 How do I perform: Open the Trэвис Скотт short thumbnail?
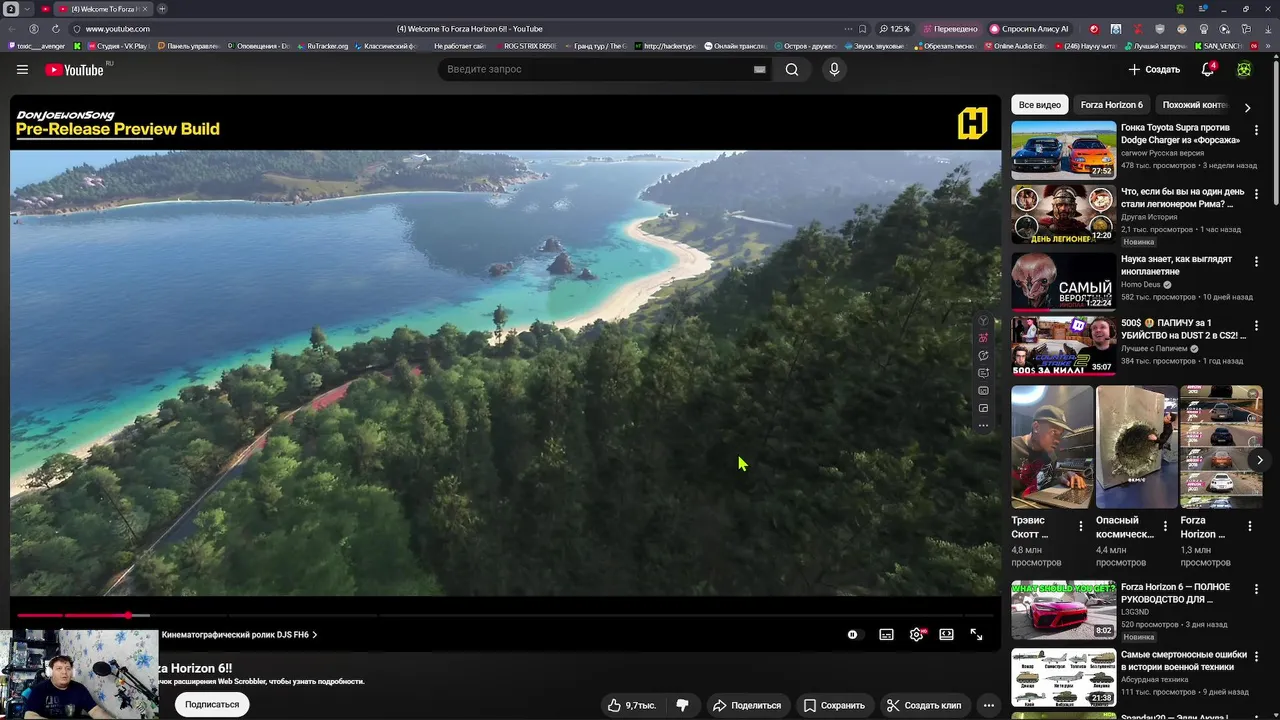(1051, 447)
